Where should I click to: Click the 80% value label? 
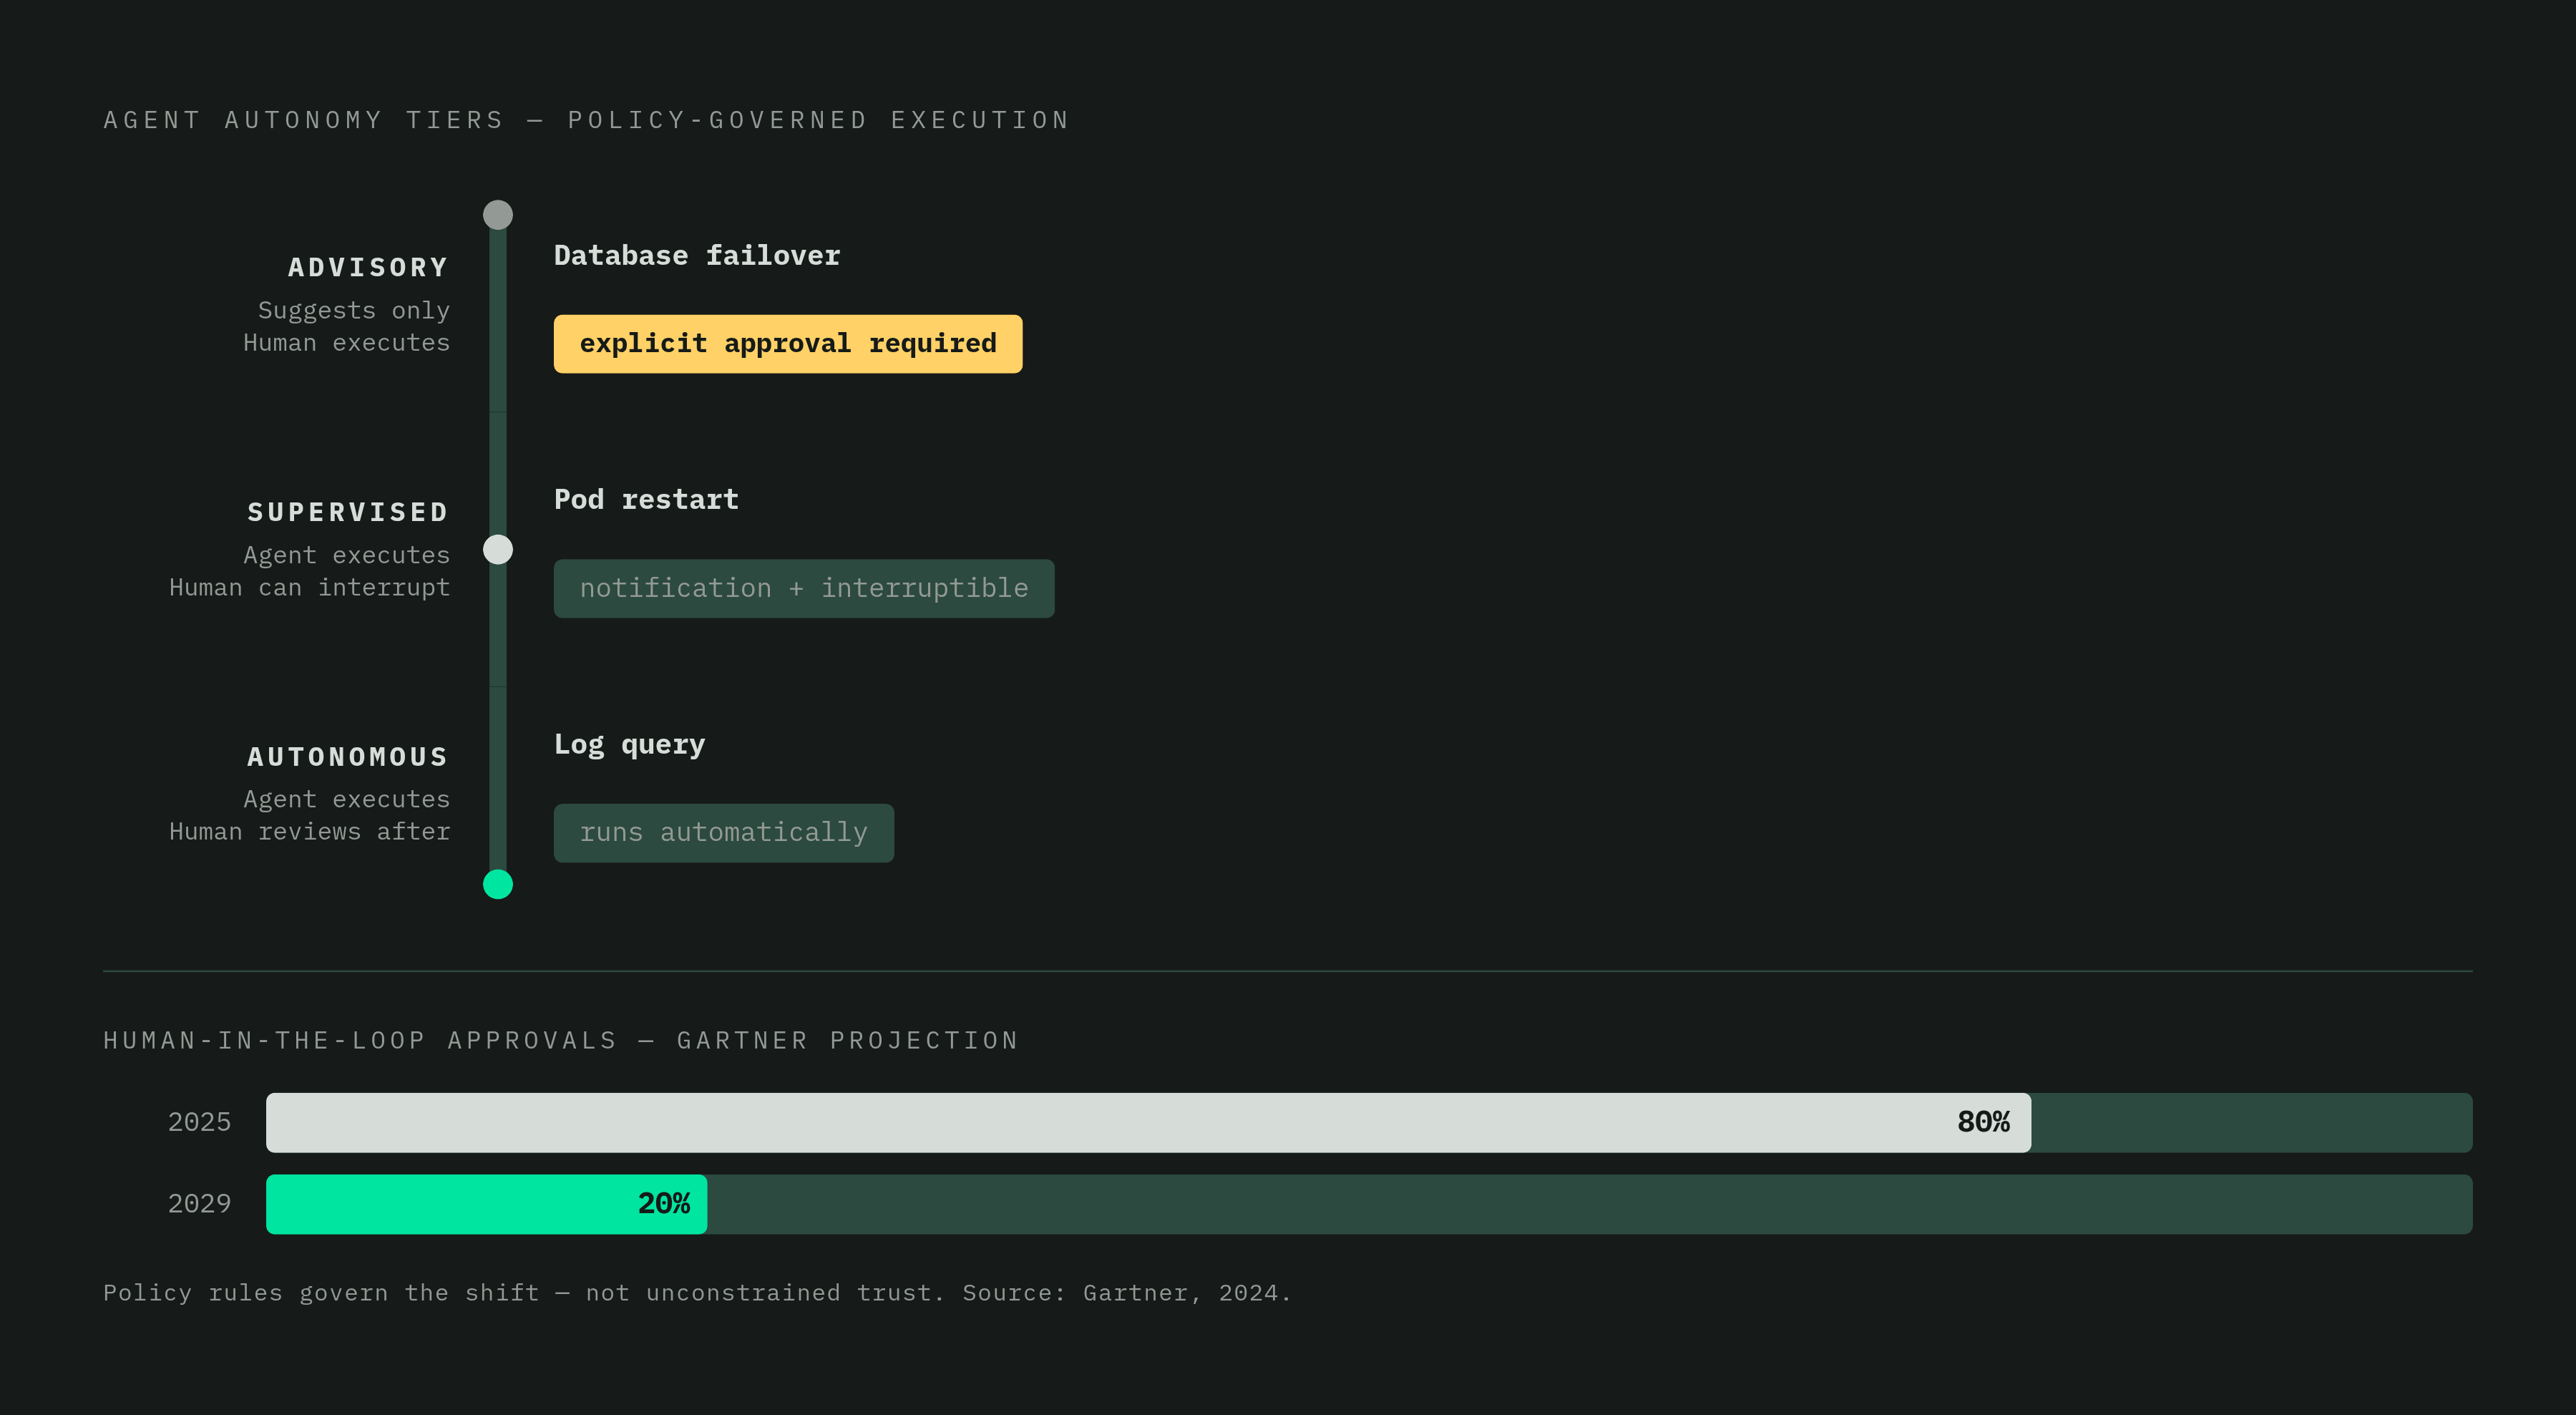1983,1123
